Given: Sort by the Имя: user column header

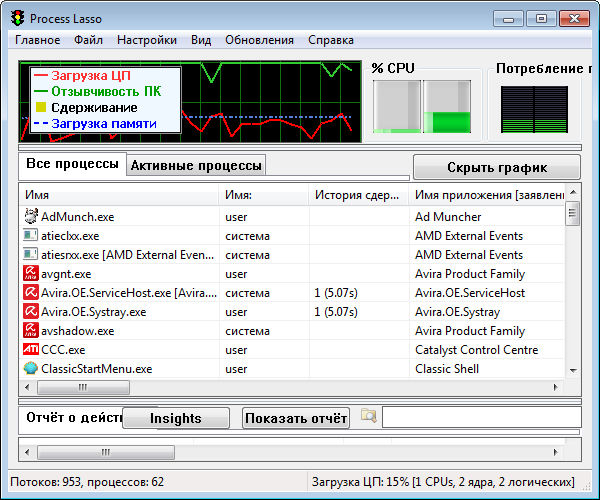Looking at the screenshot, I should coord(264,195).
